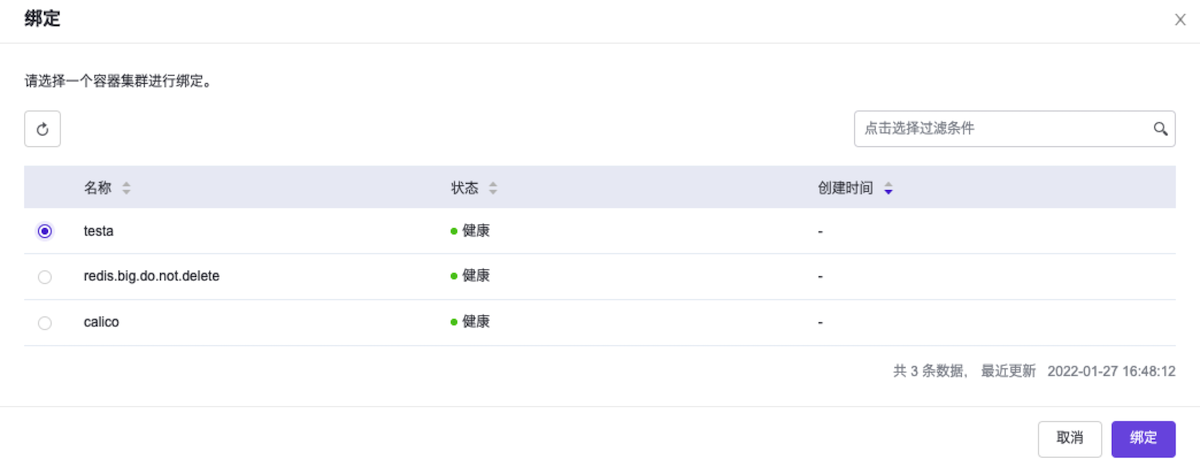
Task: Click the green 健康 status of calico
Action: (471, 323)
